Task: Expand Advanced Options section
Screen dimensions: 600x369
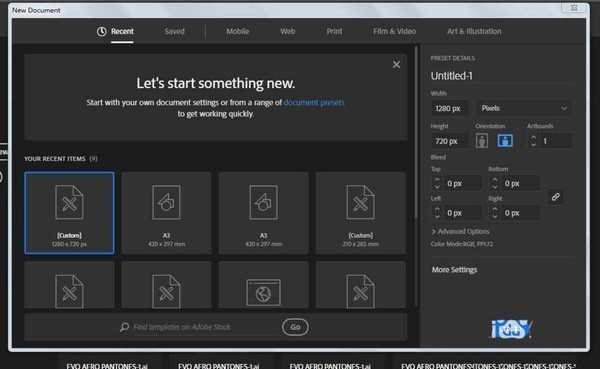Action: click(461, 232)
